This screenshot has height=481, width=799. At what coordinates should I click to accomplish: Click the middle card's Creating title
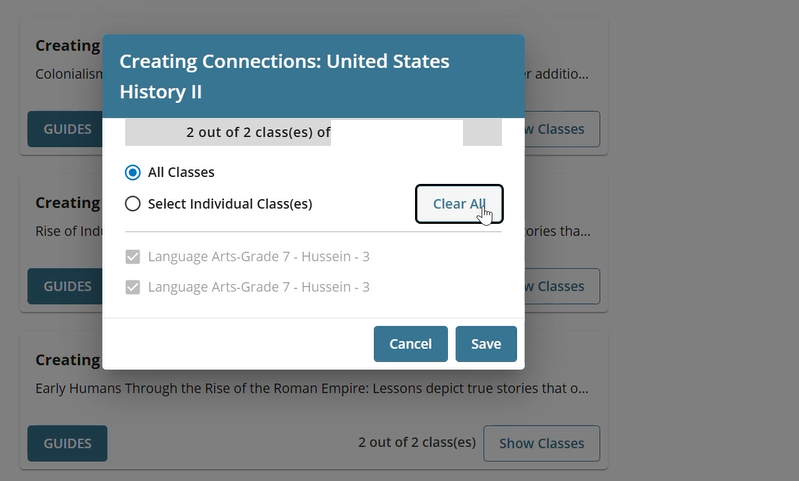pyautogui.click(x=67, y=203)
